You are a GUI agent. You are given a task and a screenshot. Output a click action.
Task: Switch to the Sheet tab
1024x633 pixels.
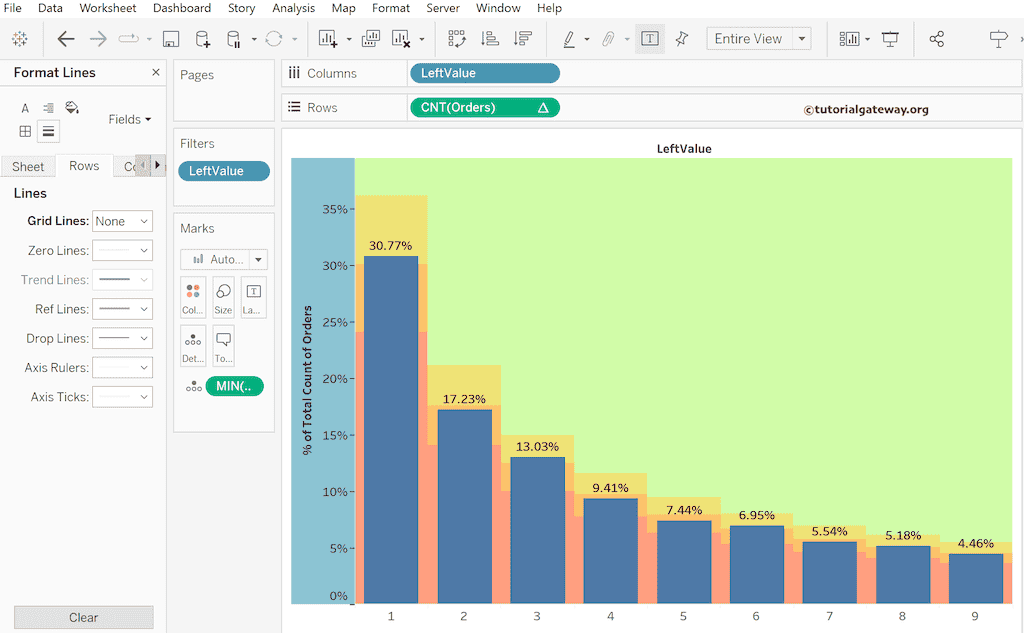pos(28,166)
